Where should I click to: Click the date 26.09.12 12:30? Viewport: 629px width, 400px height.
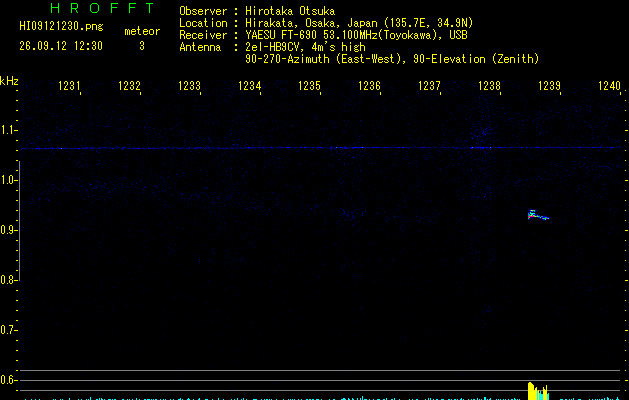tap(61, 46)
